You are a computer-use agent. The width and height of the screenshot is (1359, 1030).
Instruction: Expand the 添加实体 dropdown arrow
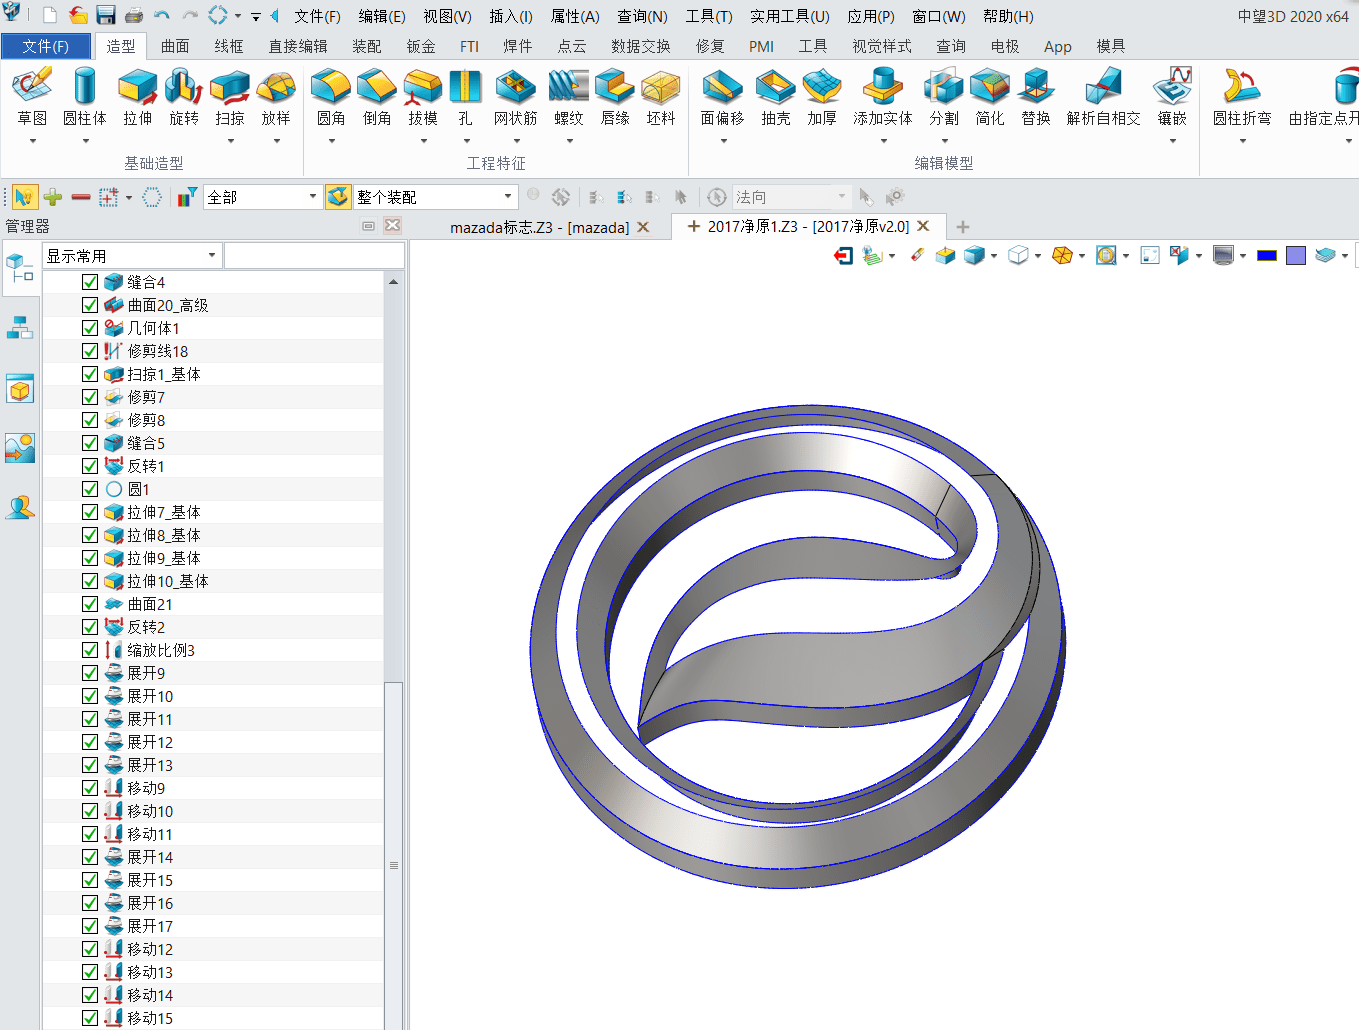[883, 141]
